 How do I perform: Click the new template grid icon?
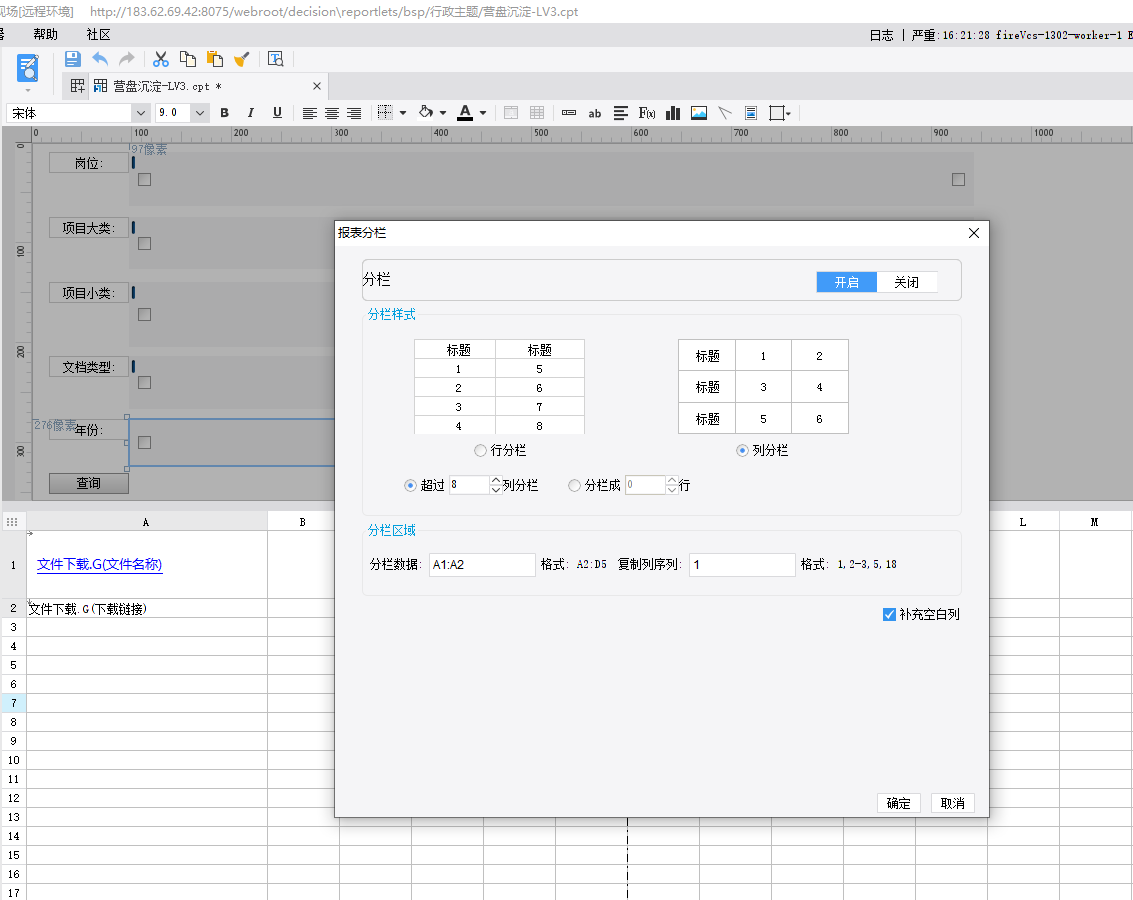(x=77, y=86)
